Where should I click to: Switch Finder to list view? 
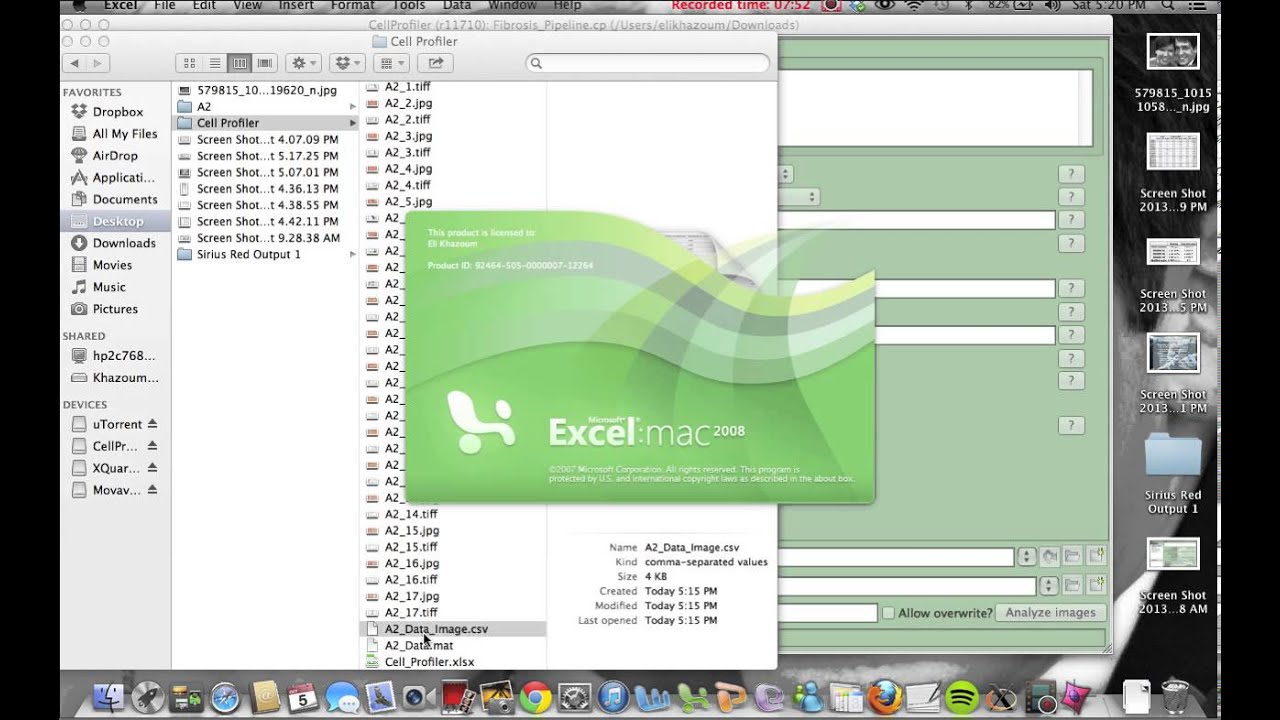pos(214,63)
